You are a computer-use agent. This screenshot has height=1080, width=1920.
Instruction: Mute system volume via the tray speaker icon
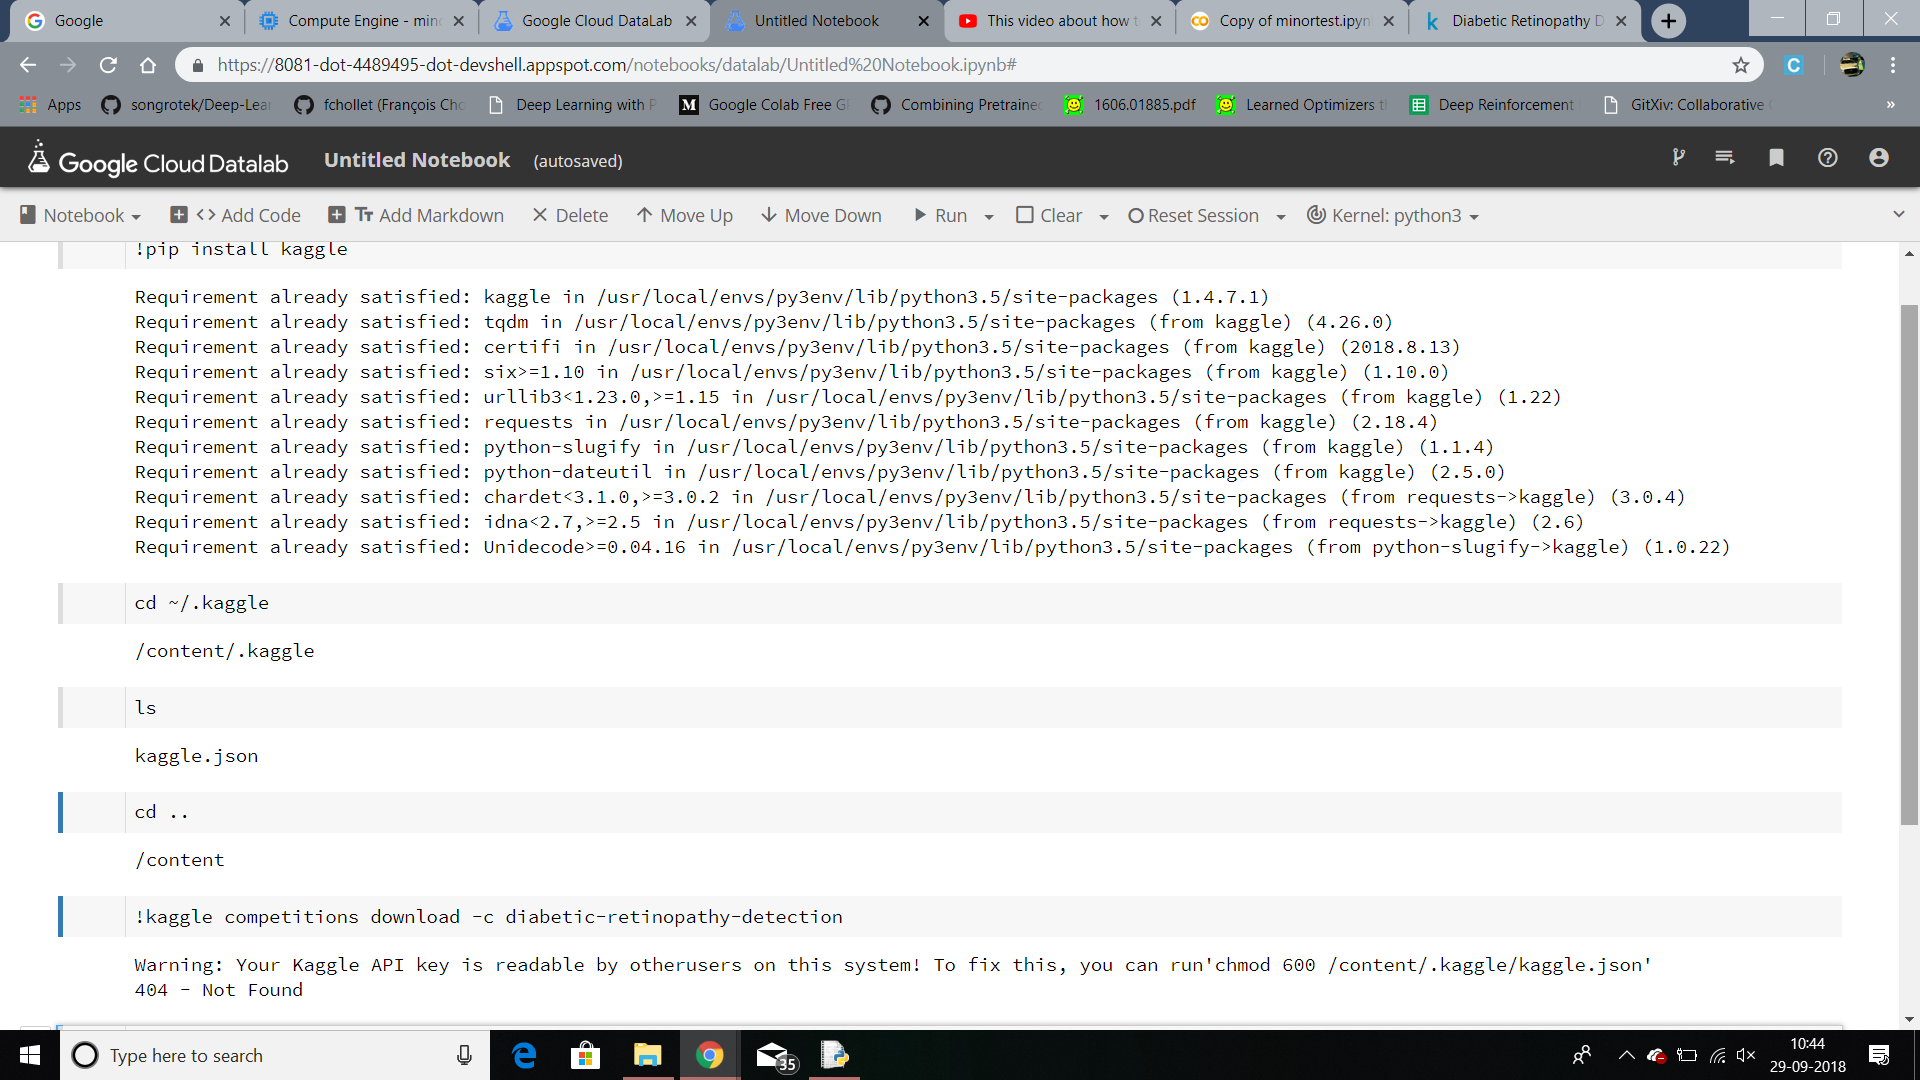tap(1748, 1055)
